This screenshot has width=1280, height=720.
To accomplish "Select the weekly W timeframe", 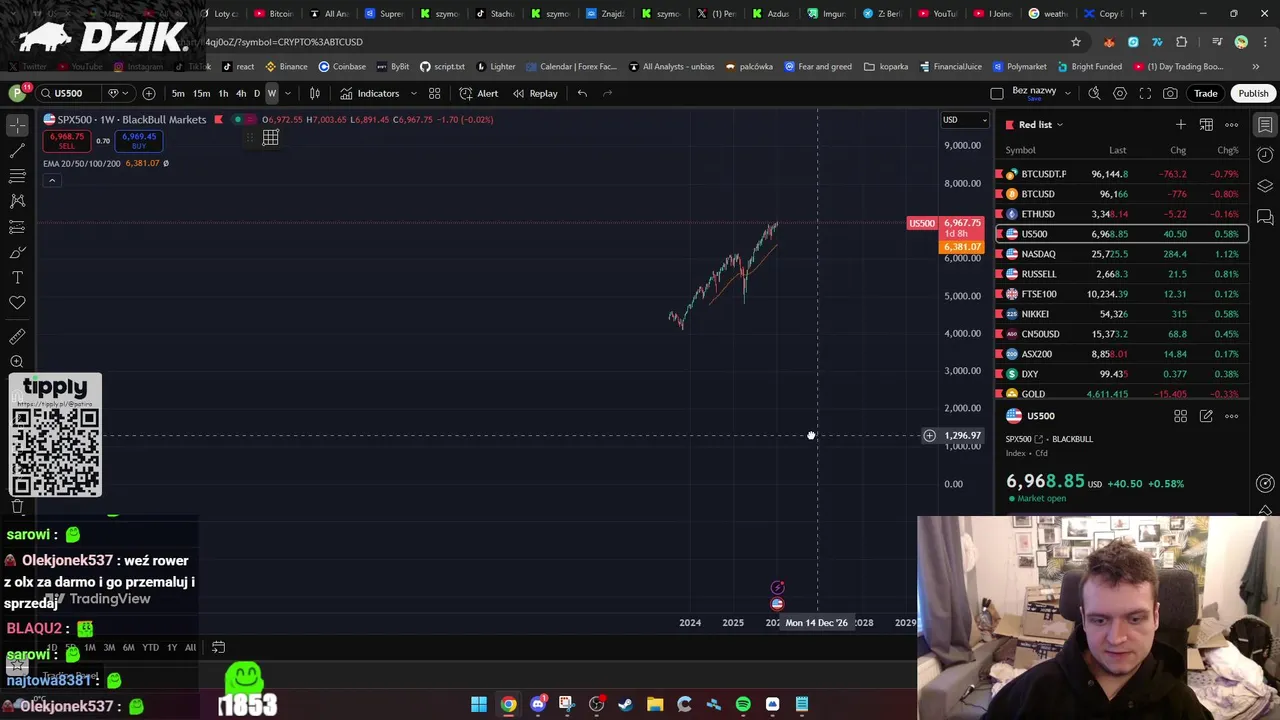I will pyautogui.click(x=271, y=93).
